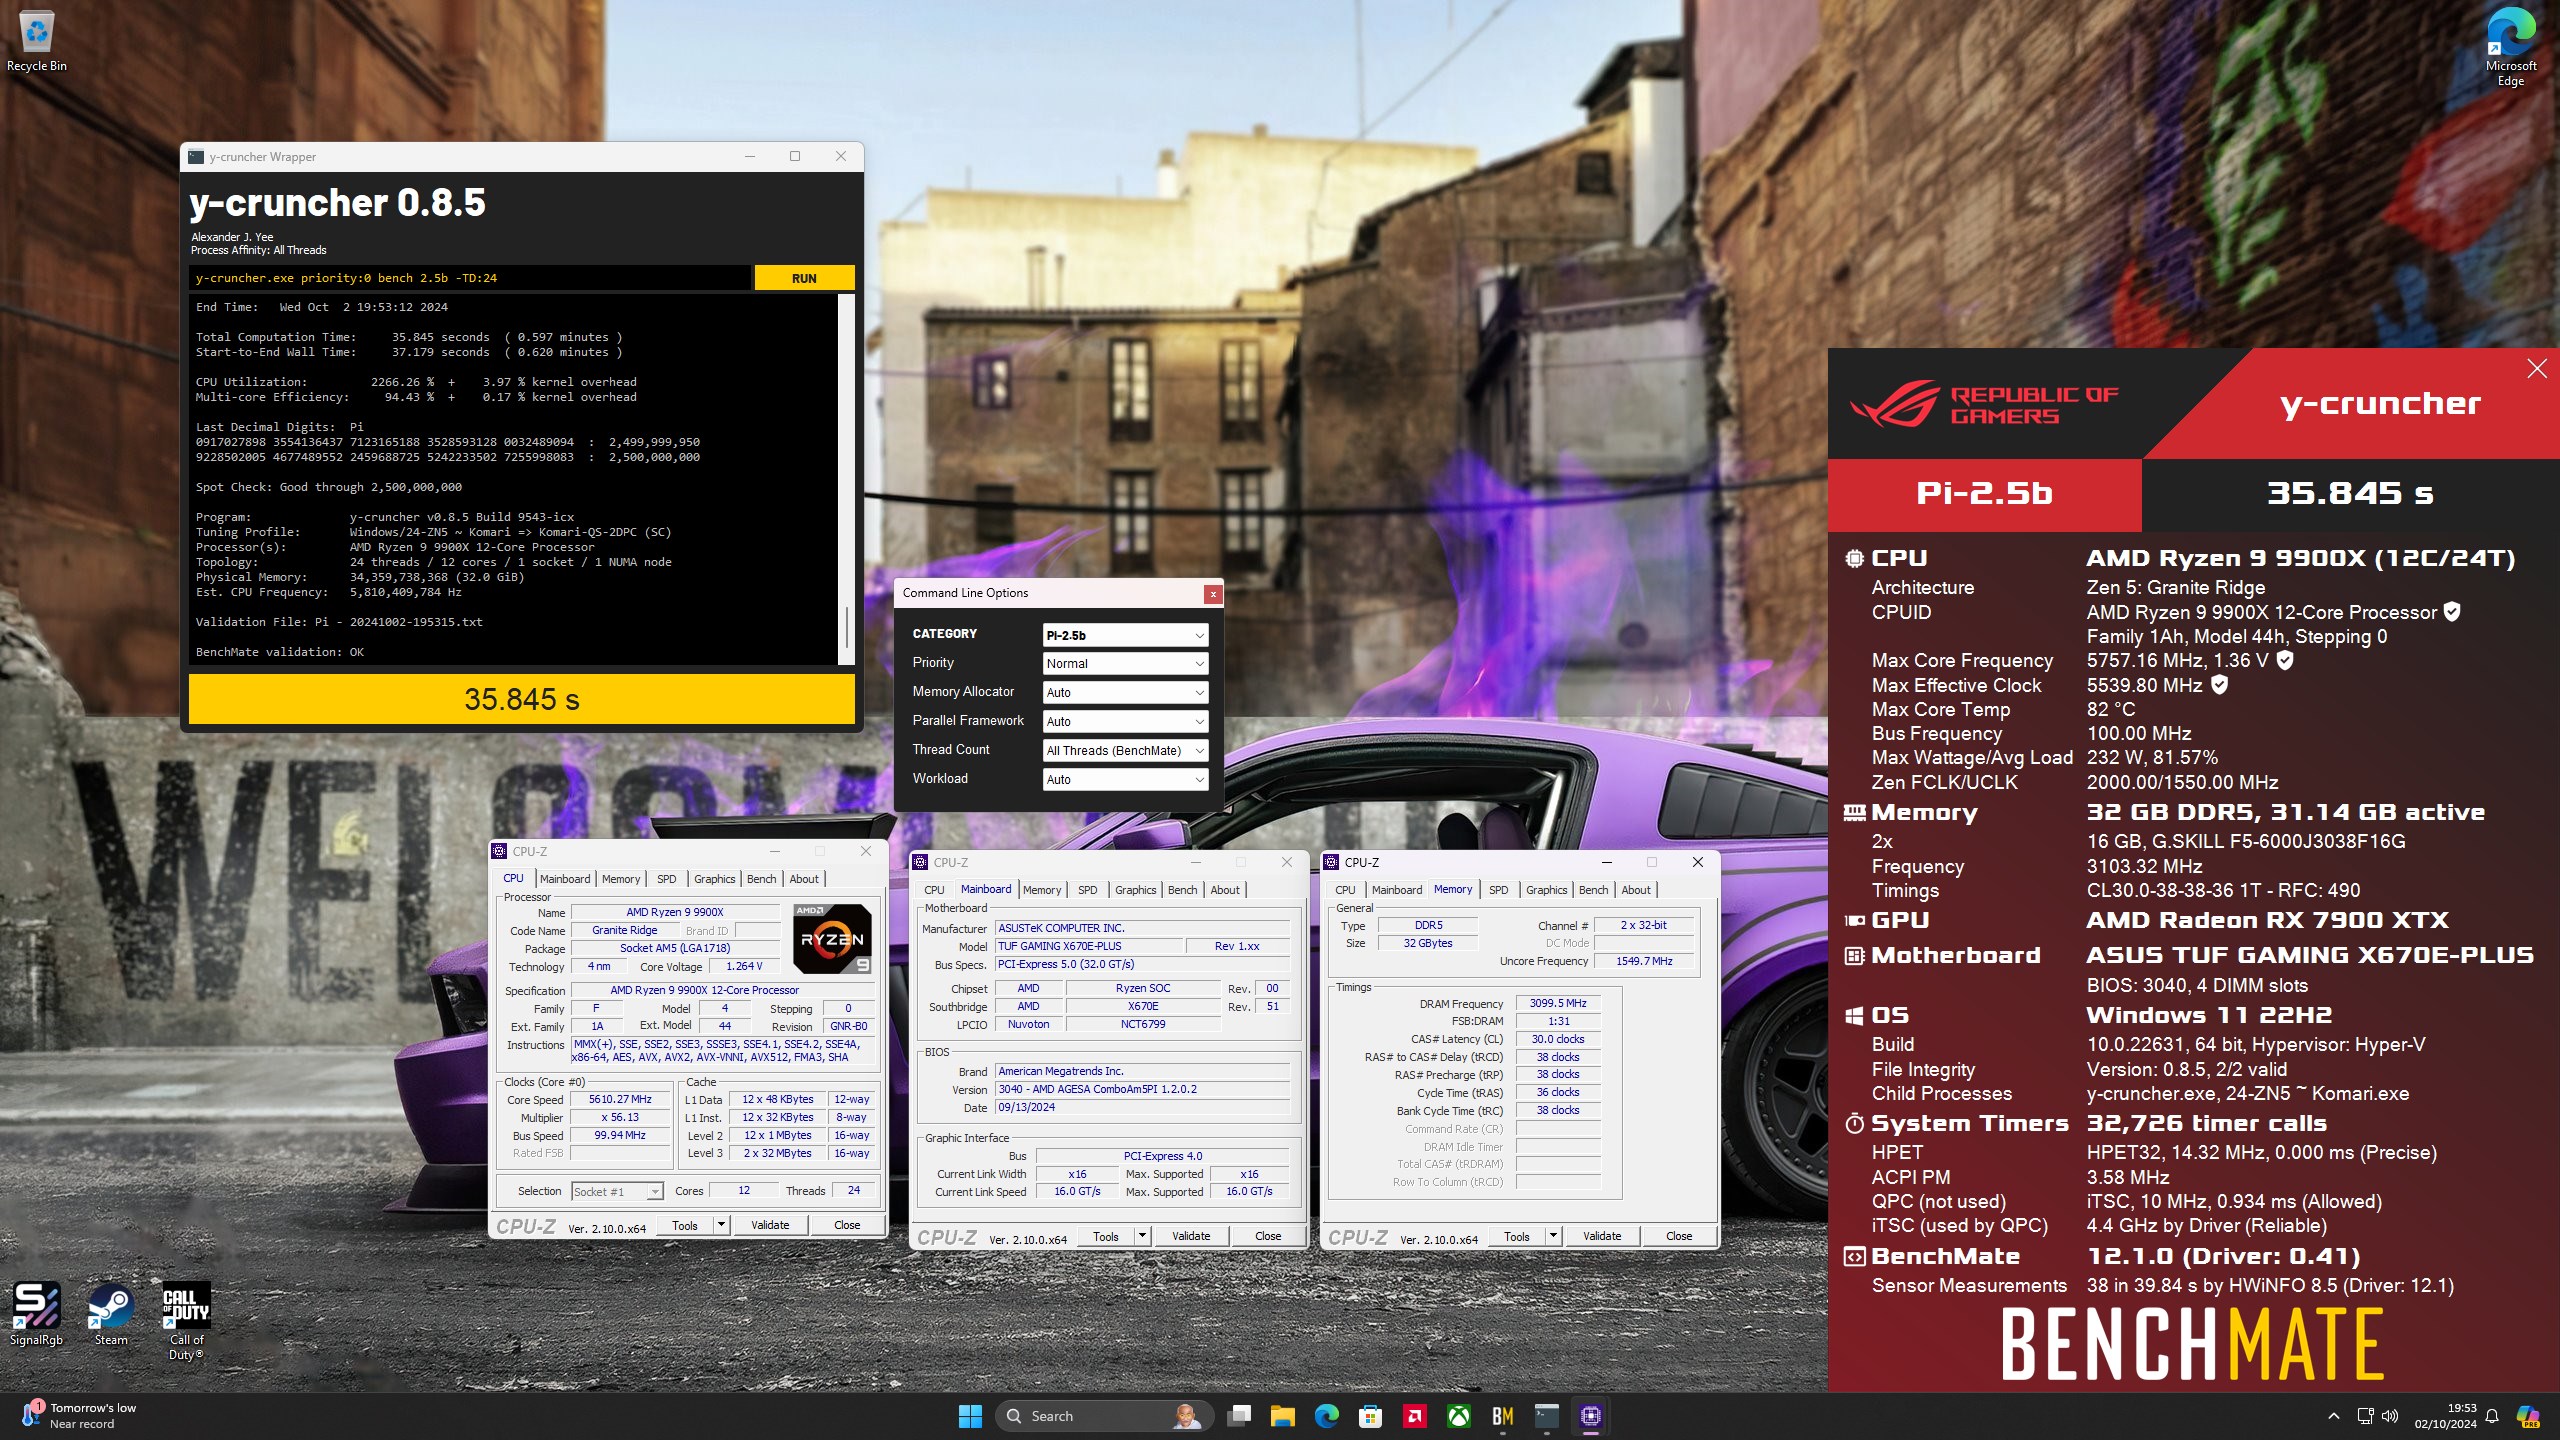Switch to Mainboard tab in CPU-Z CPU window

tap(565, 879)
